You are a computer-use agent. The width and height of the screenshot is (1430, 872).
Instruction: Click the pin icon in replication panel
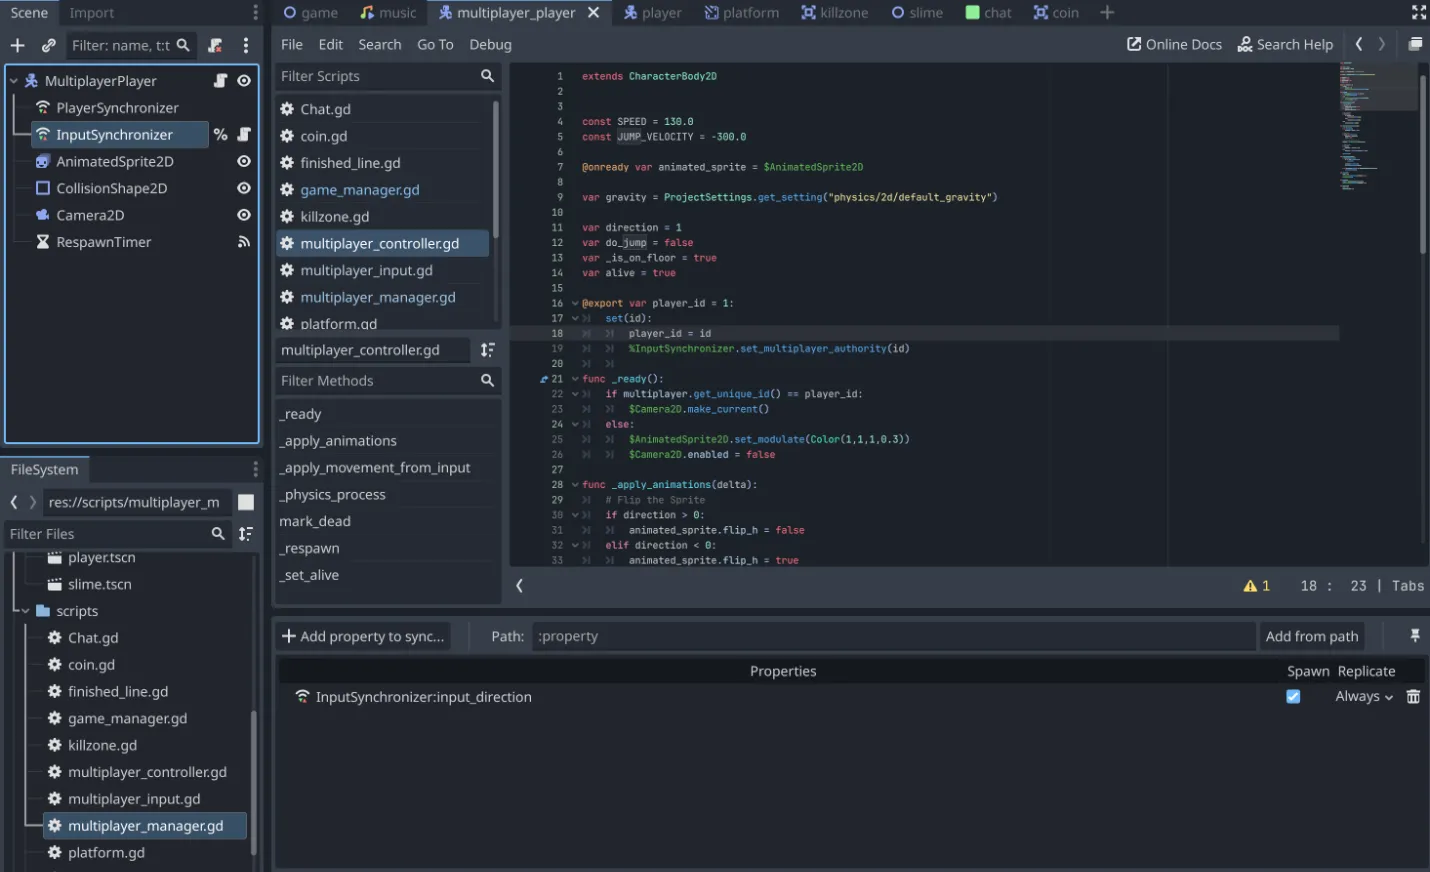point(1414,636)
